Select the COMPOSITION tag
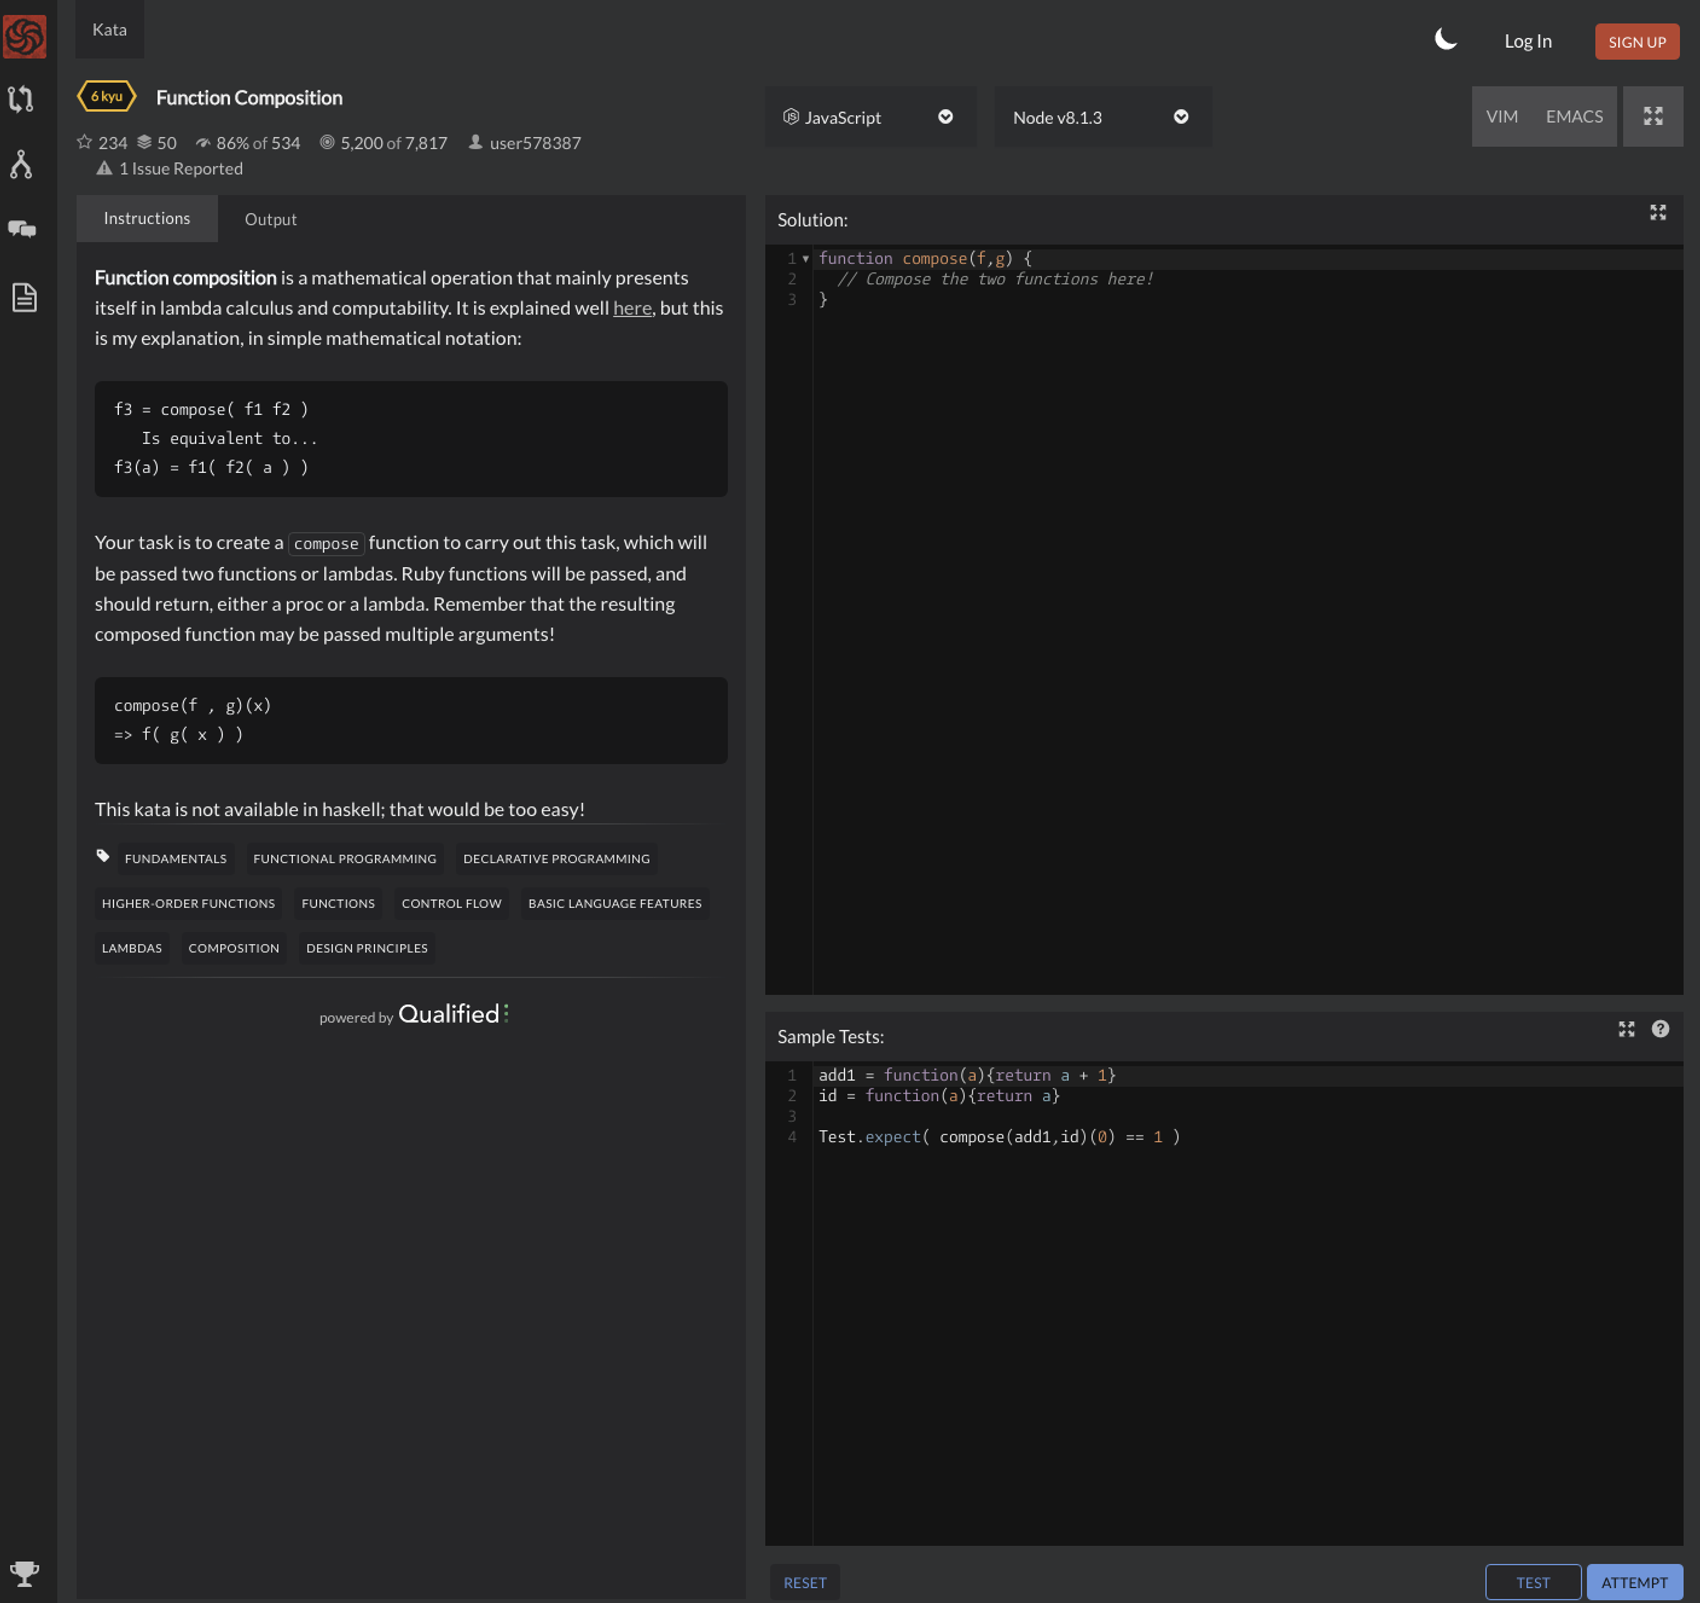This screenshot has height=1603, width=1700. [234, 948]
